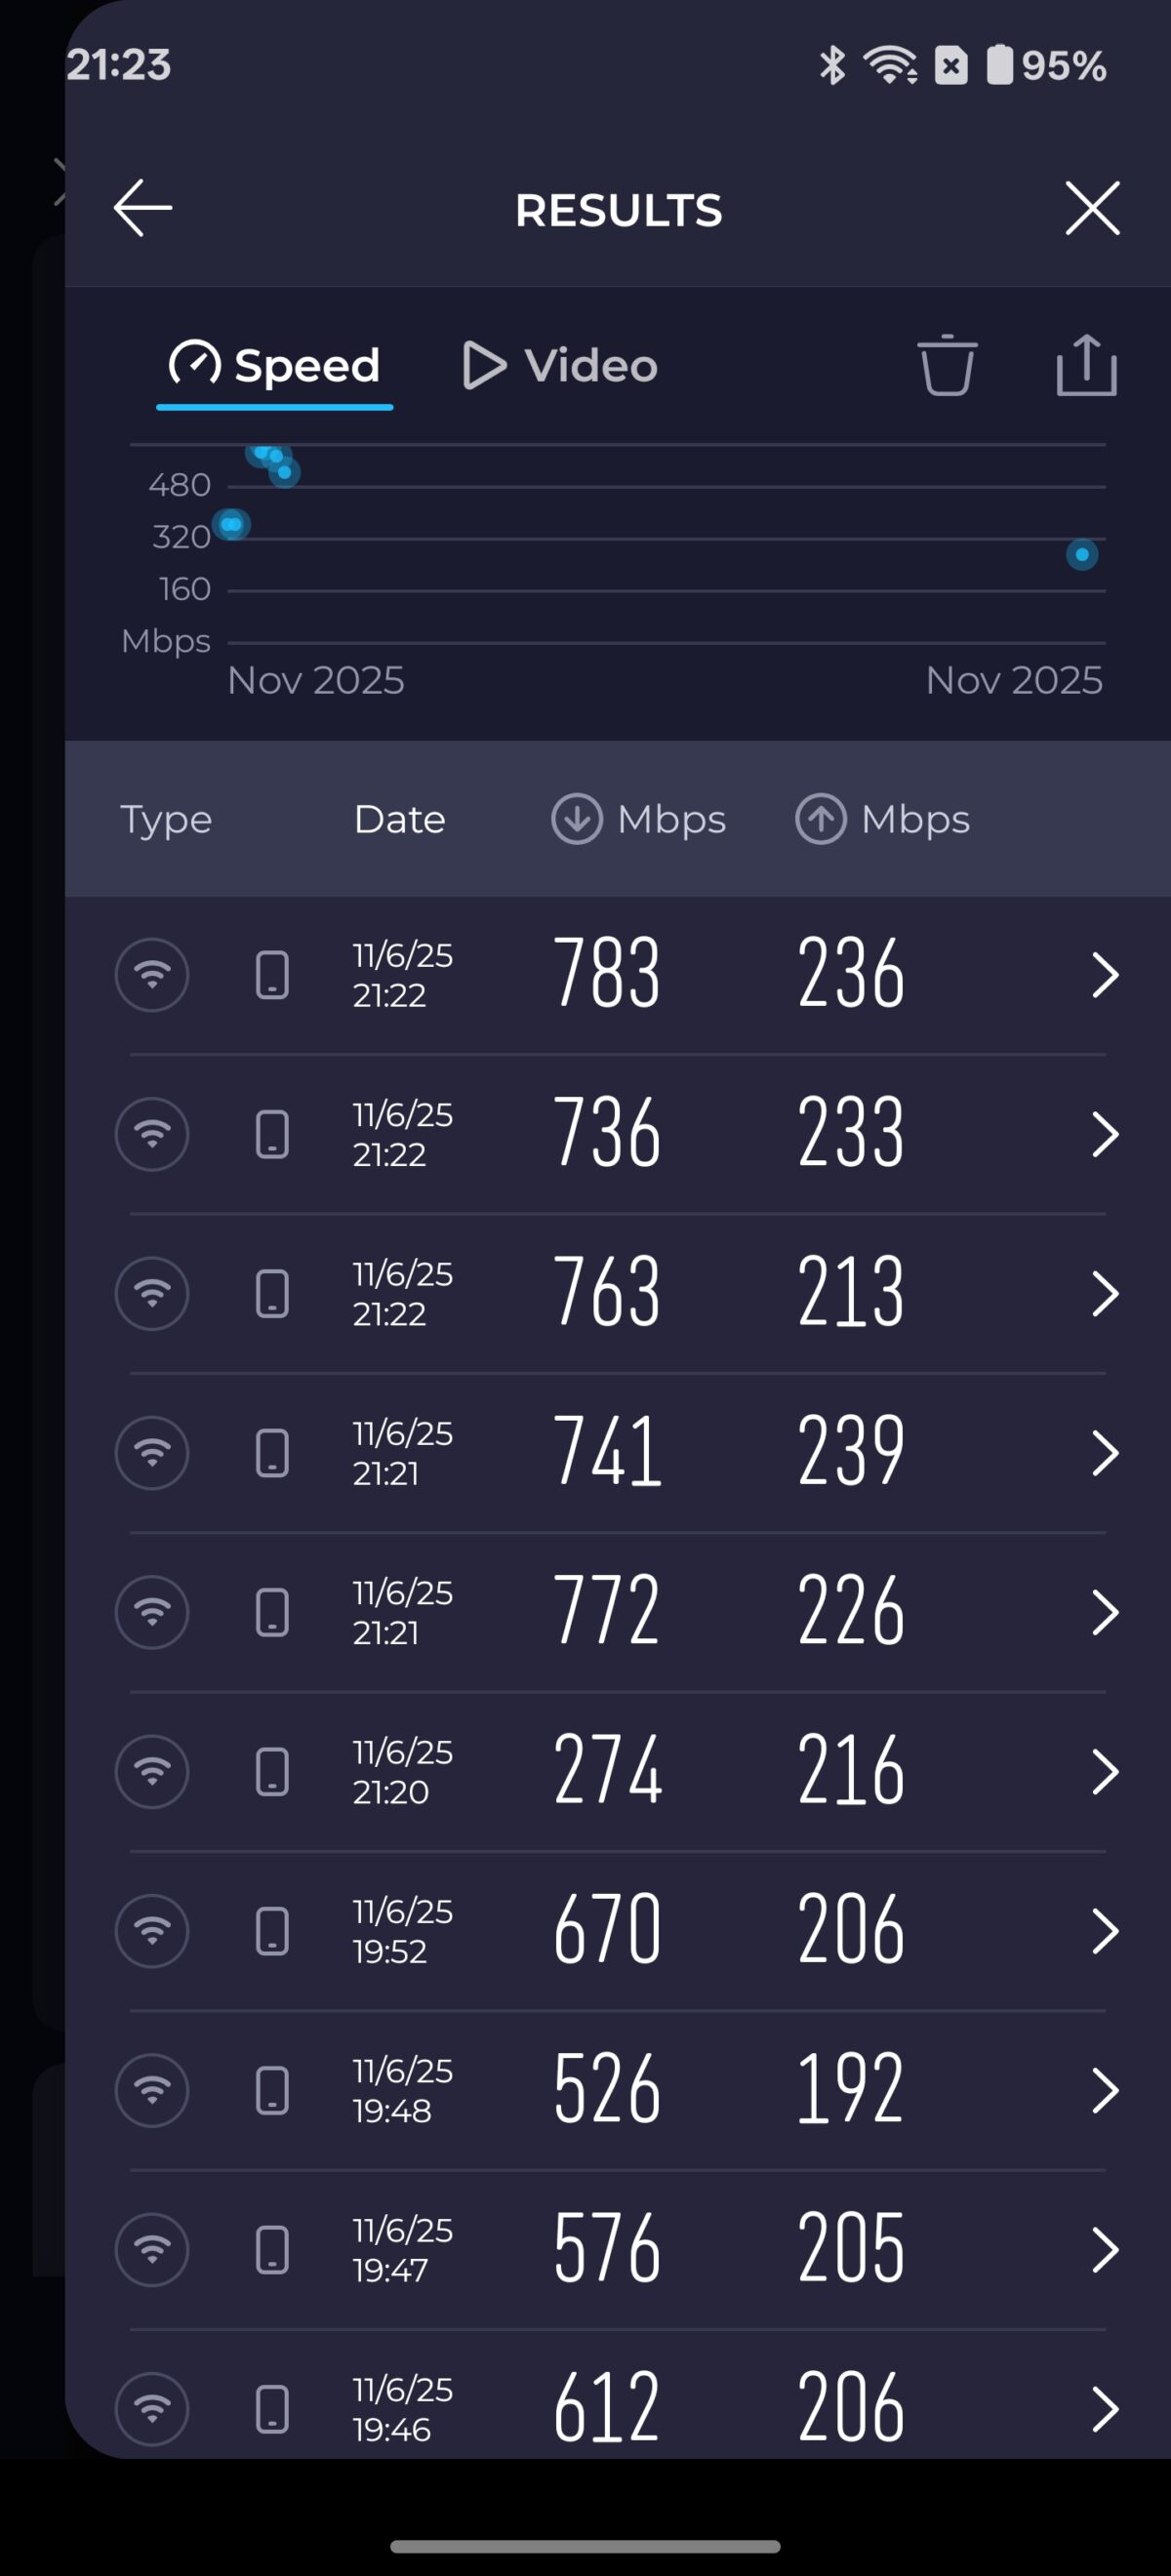Close the Results screen
This screenshot has height=2576, width=1171.
(1091, 208)
